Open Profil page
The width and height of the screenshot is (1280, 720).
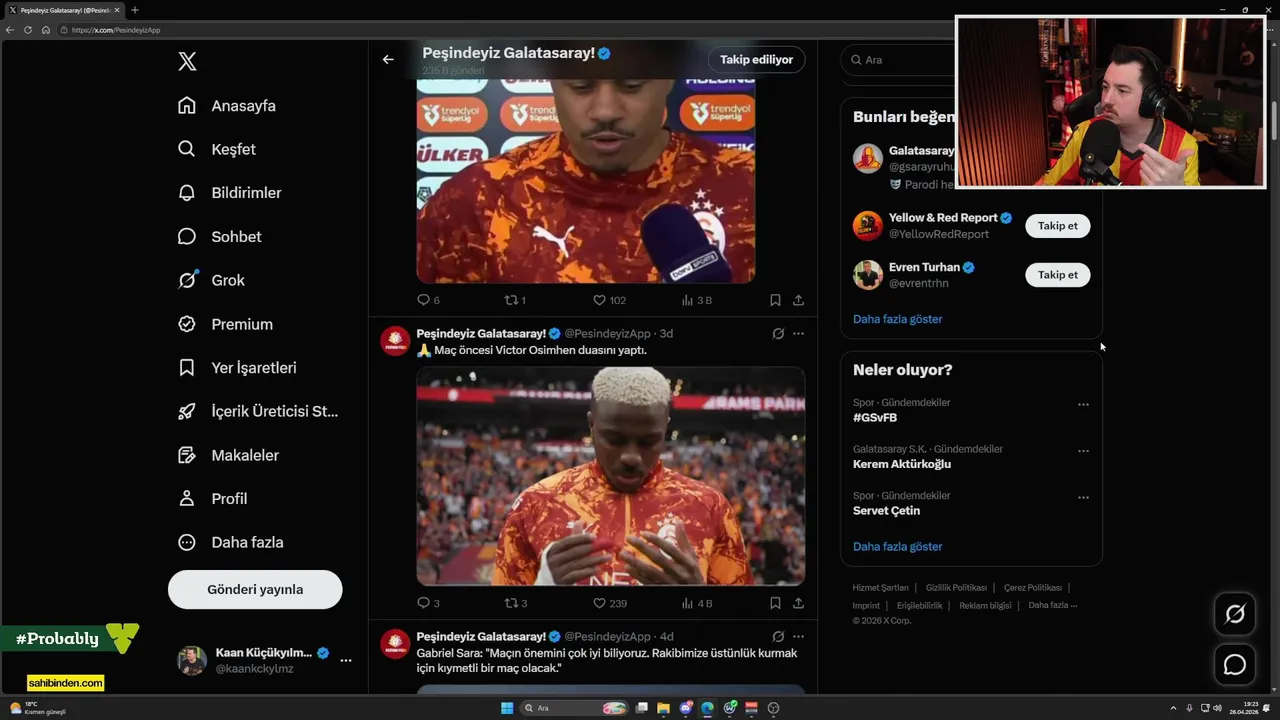pos(213,498)
